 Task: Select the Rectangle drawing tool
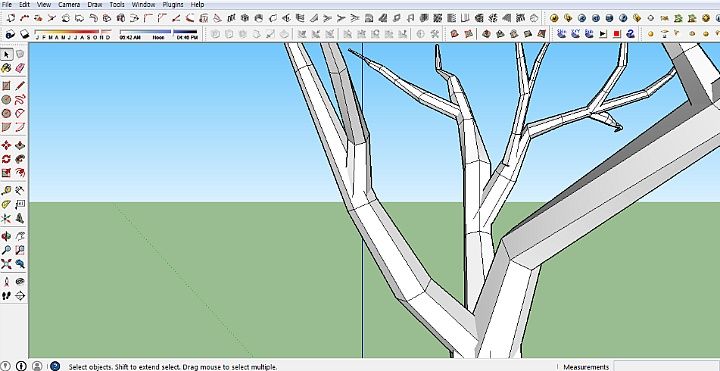click(6, 86)
